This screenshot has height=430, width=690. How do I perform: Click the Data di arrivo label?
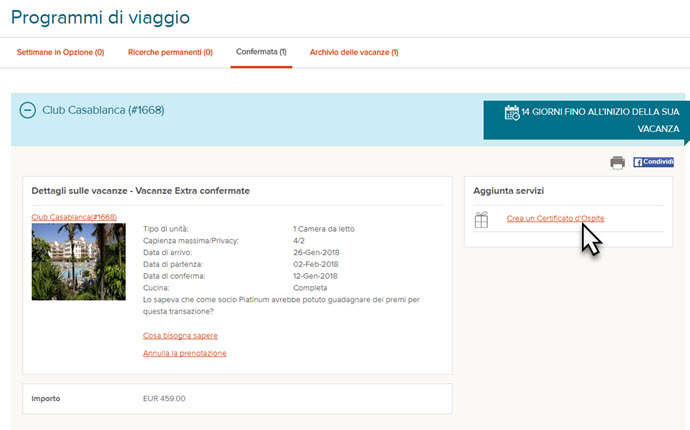pyautogui.click(x=168, y=253)
